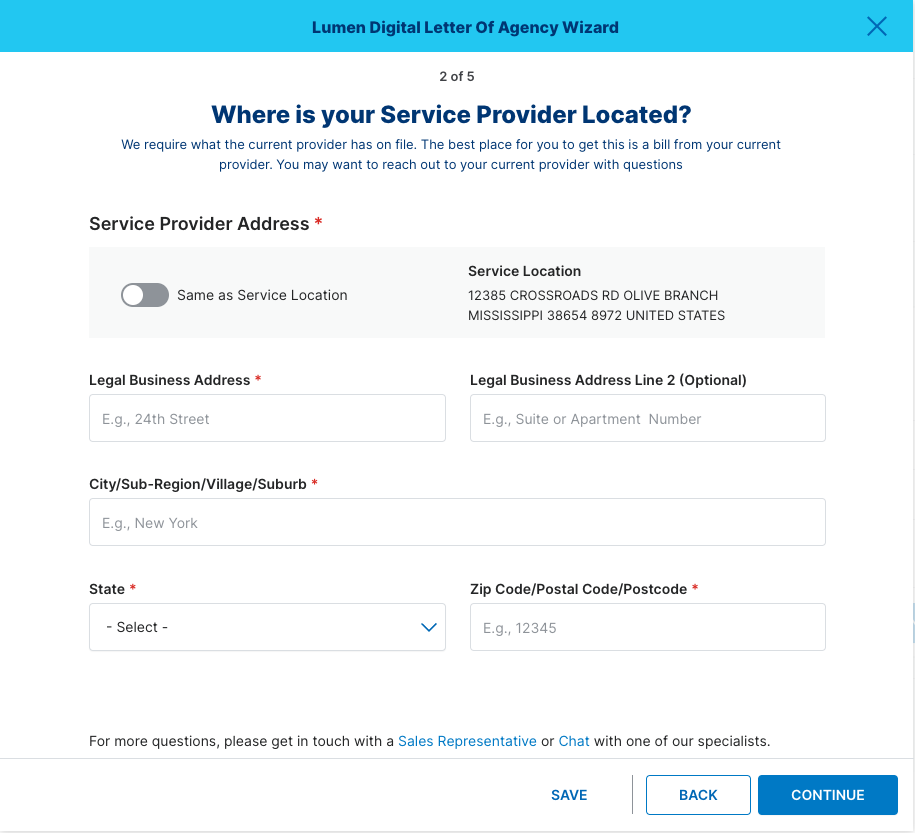Open the State select dropdown
The image size is (915, 833).
tap(267, 627)
